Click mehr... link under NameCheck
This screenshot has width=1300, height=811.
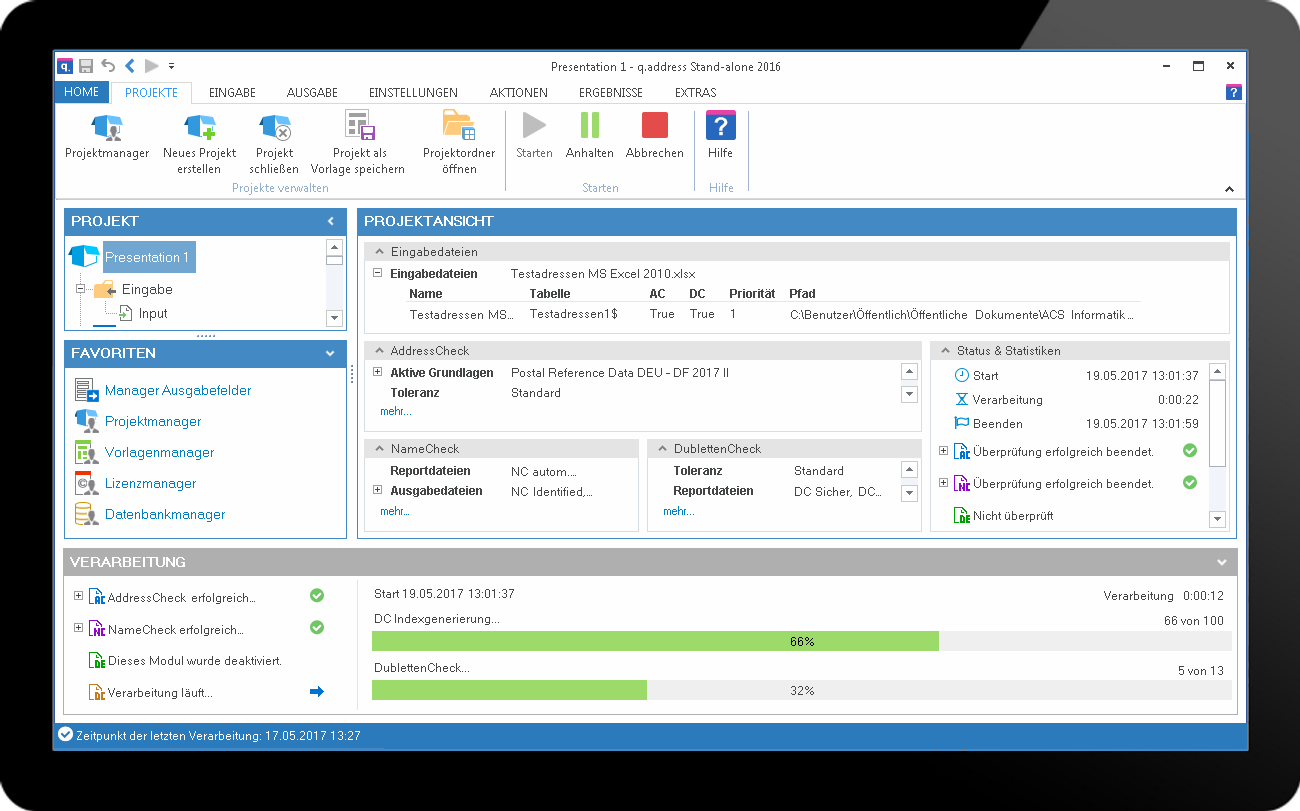pyautogui.click(x=395, y=511)
